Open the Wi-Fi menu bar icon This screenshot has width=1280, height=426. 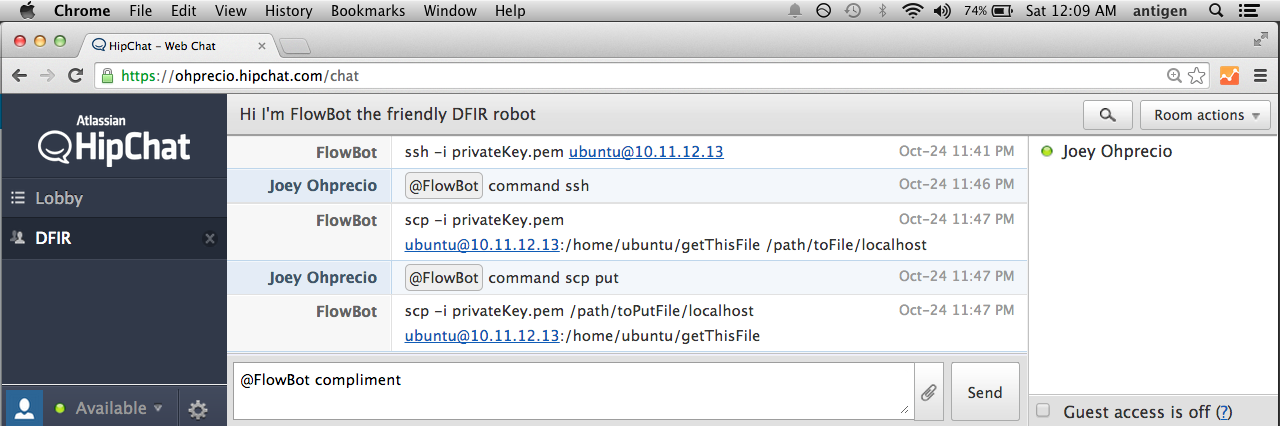click(x=911, y=11)
